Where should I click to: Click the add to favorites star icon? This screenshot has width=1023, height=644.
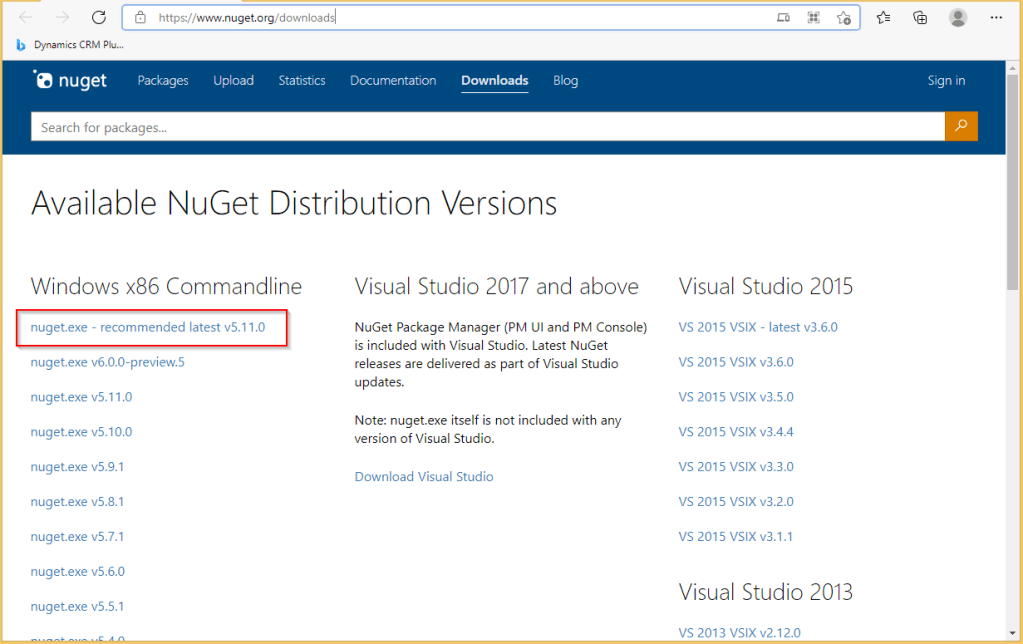pyautogui.click(x=843, y=17)
